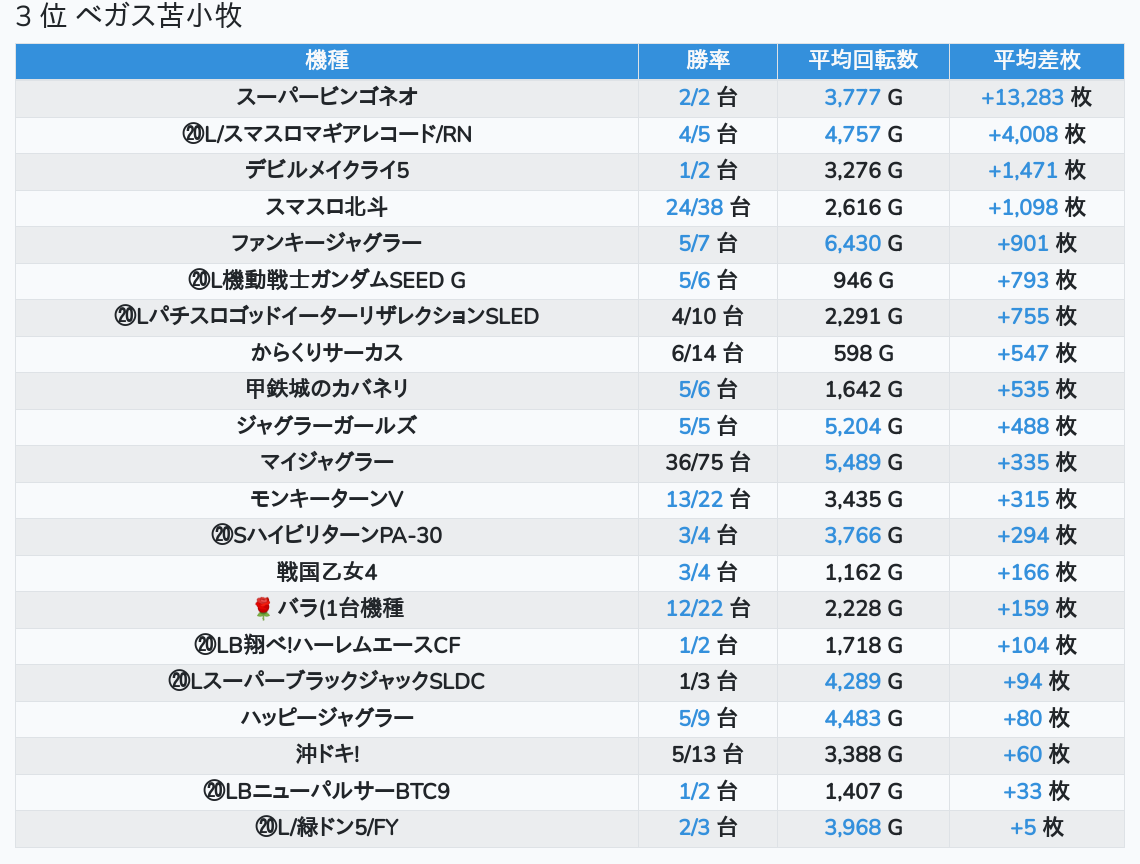Click the 2/3 台 win rate value

[707, 828]
